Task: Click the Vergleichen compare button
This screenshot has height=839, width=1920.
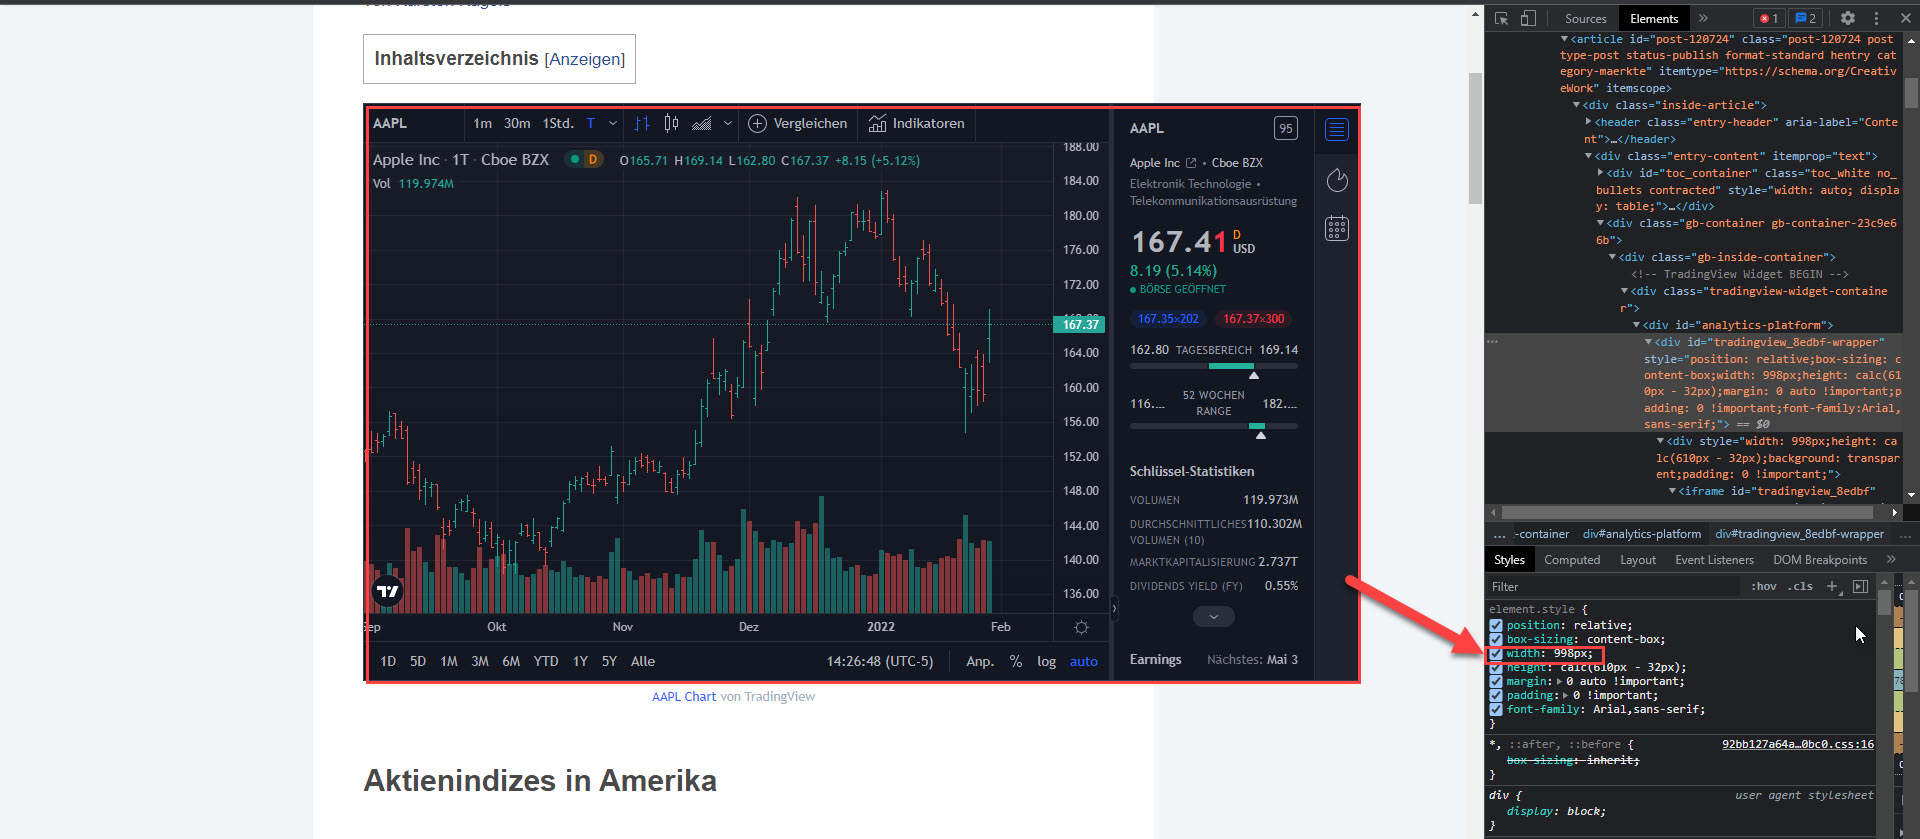Action: 798,123
